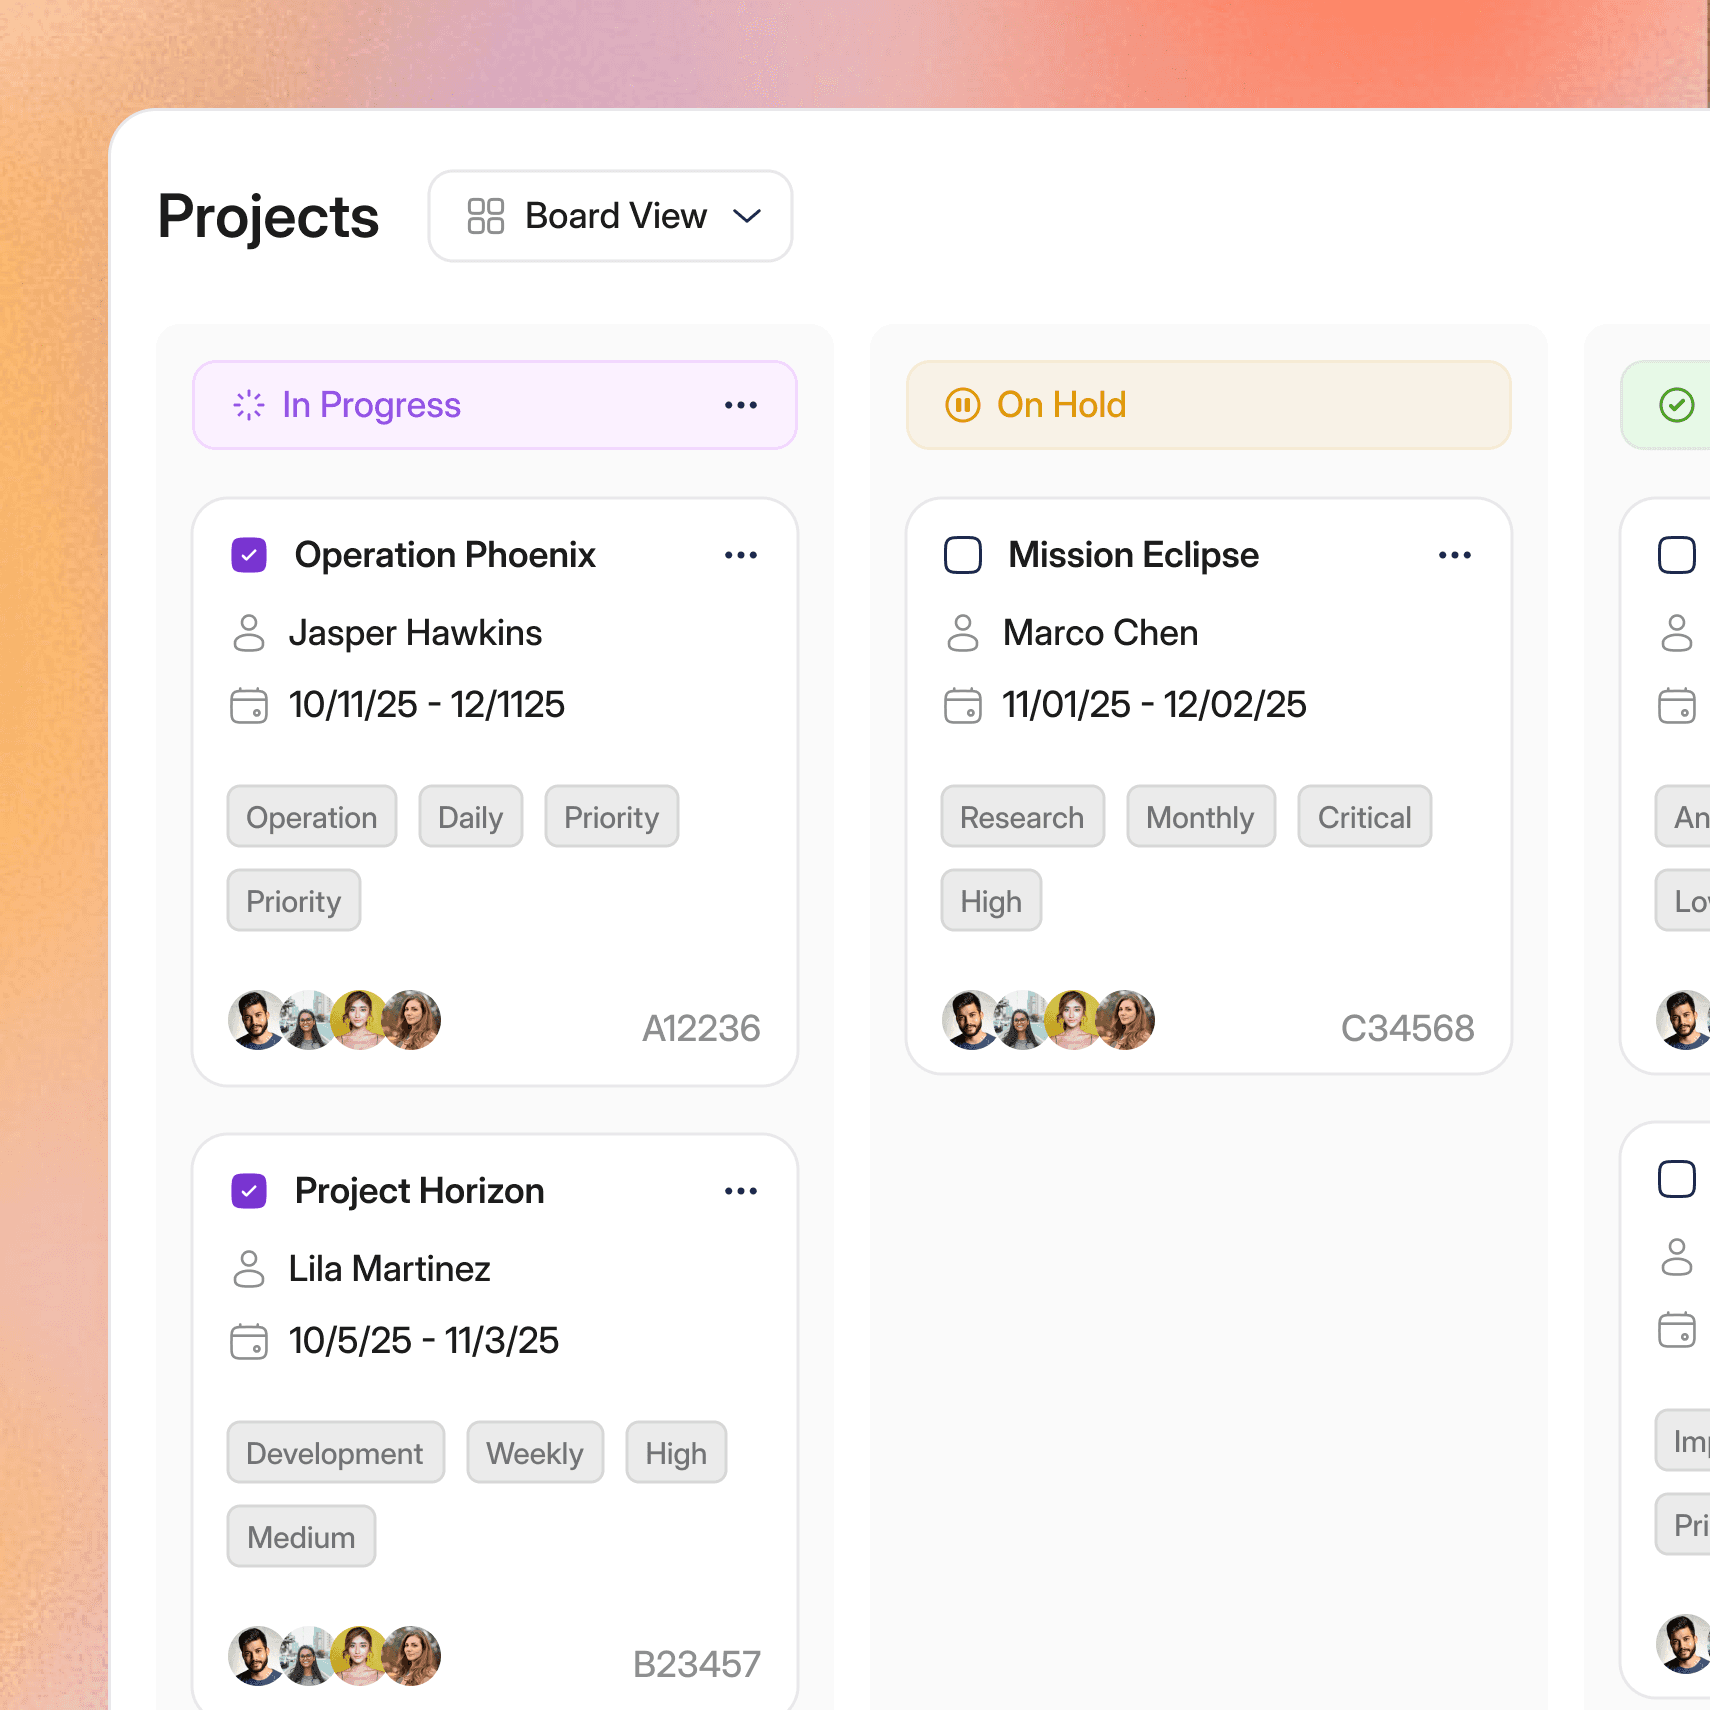Select the Critical tag
Image resolution: width=1710 pixels, height=1710 pixels.
pyautogui.click(x=1365, y=817)
